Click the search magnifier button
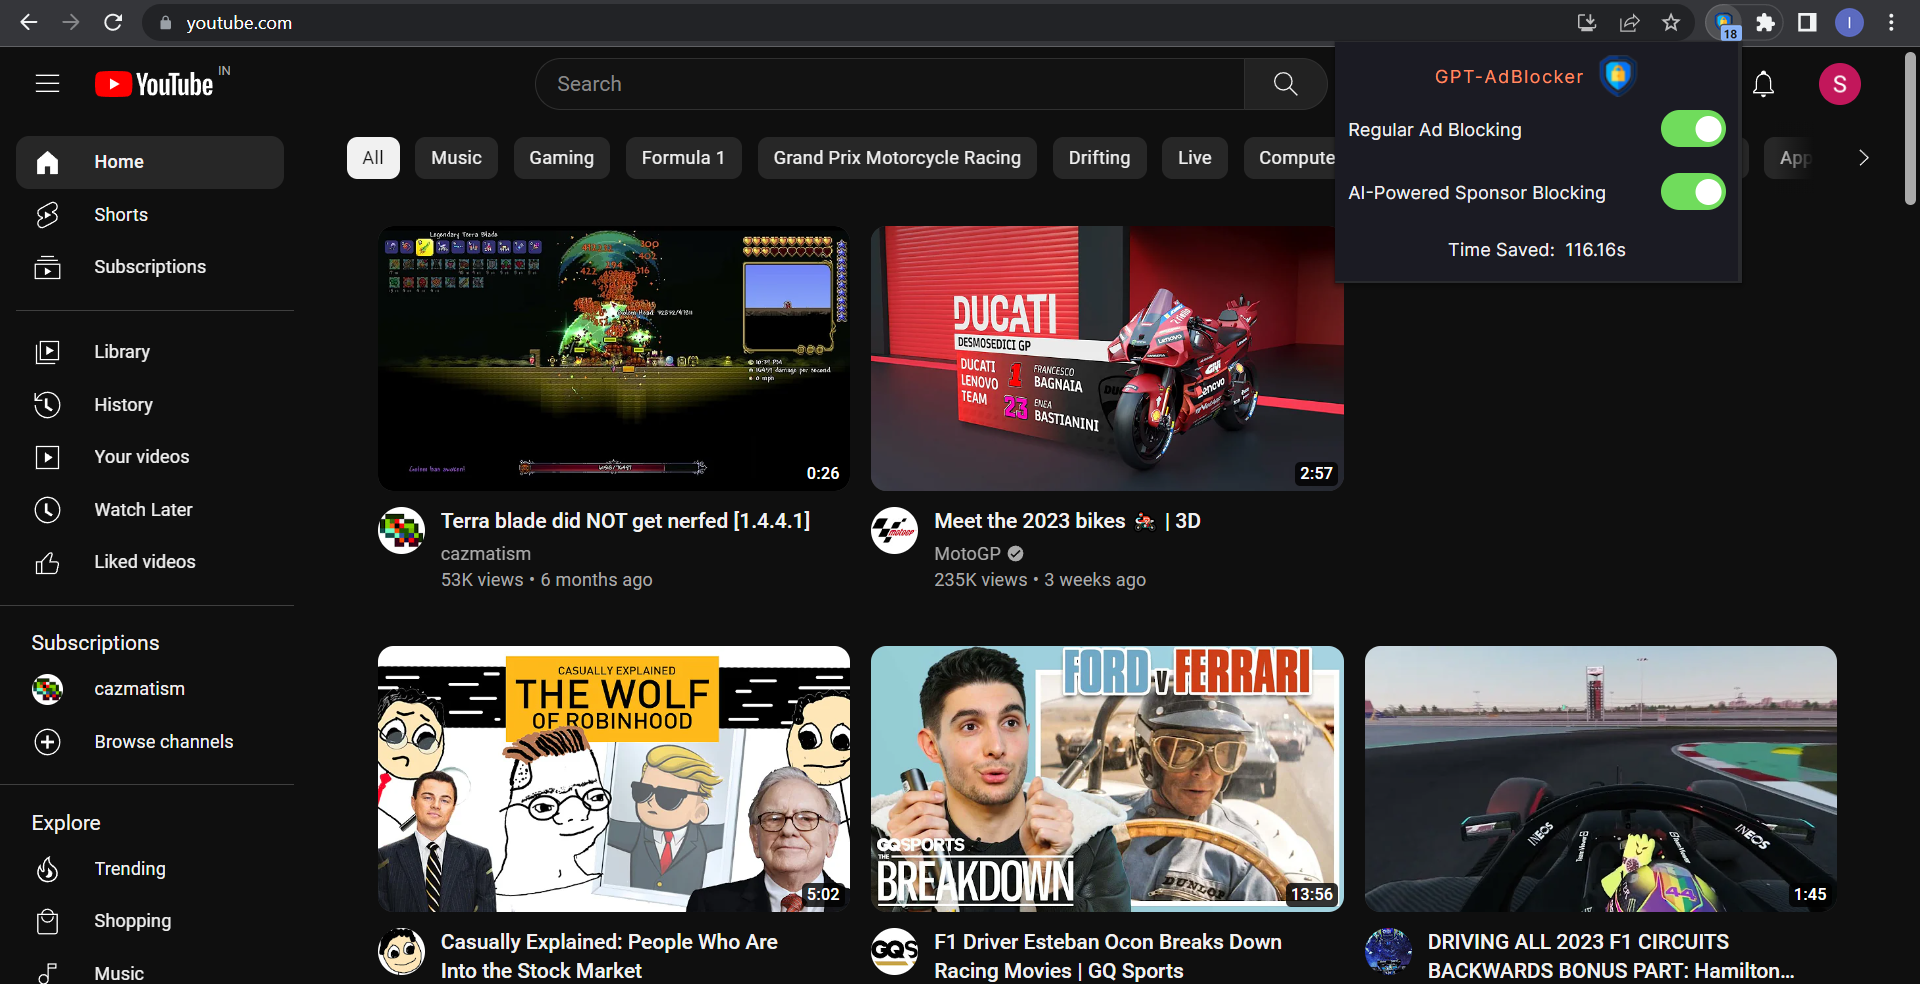Screen dimensions: 1920x984 click(1285, 84)
